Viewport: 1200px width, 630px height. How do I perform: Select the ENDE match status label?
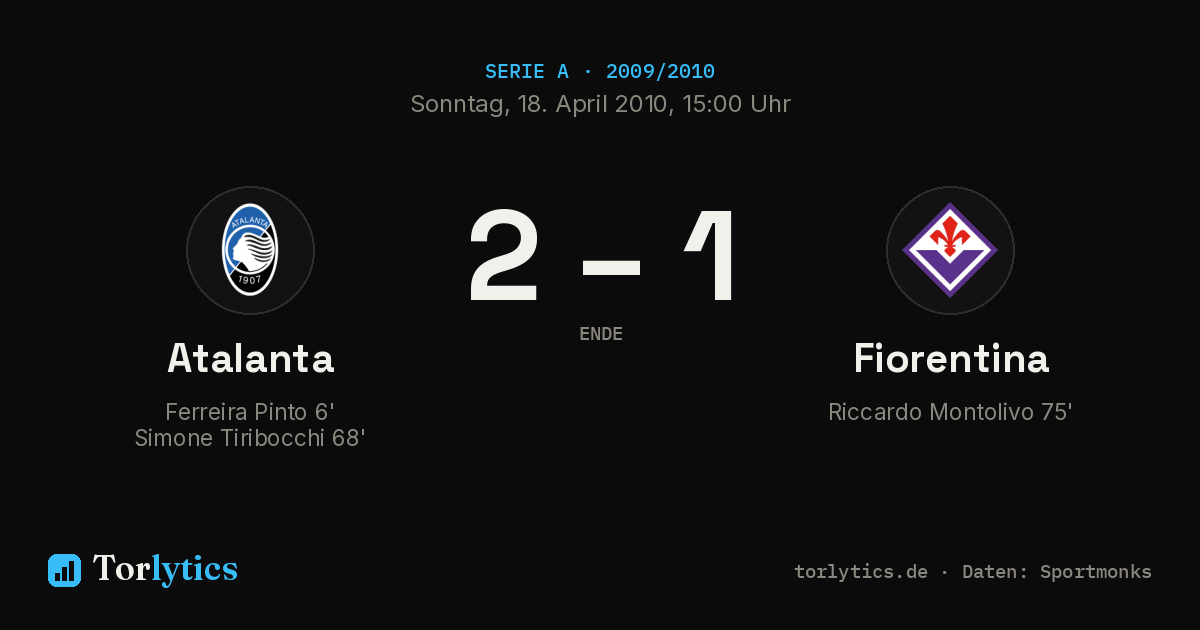click(601, 334)
